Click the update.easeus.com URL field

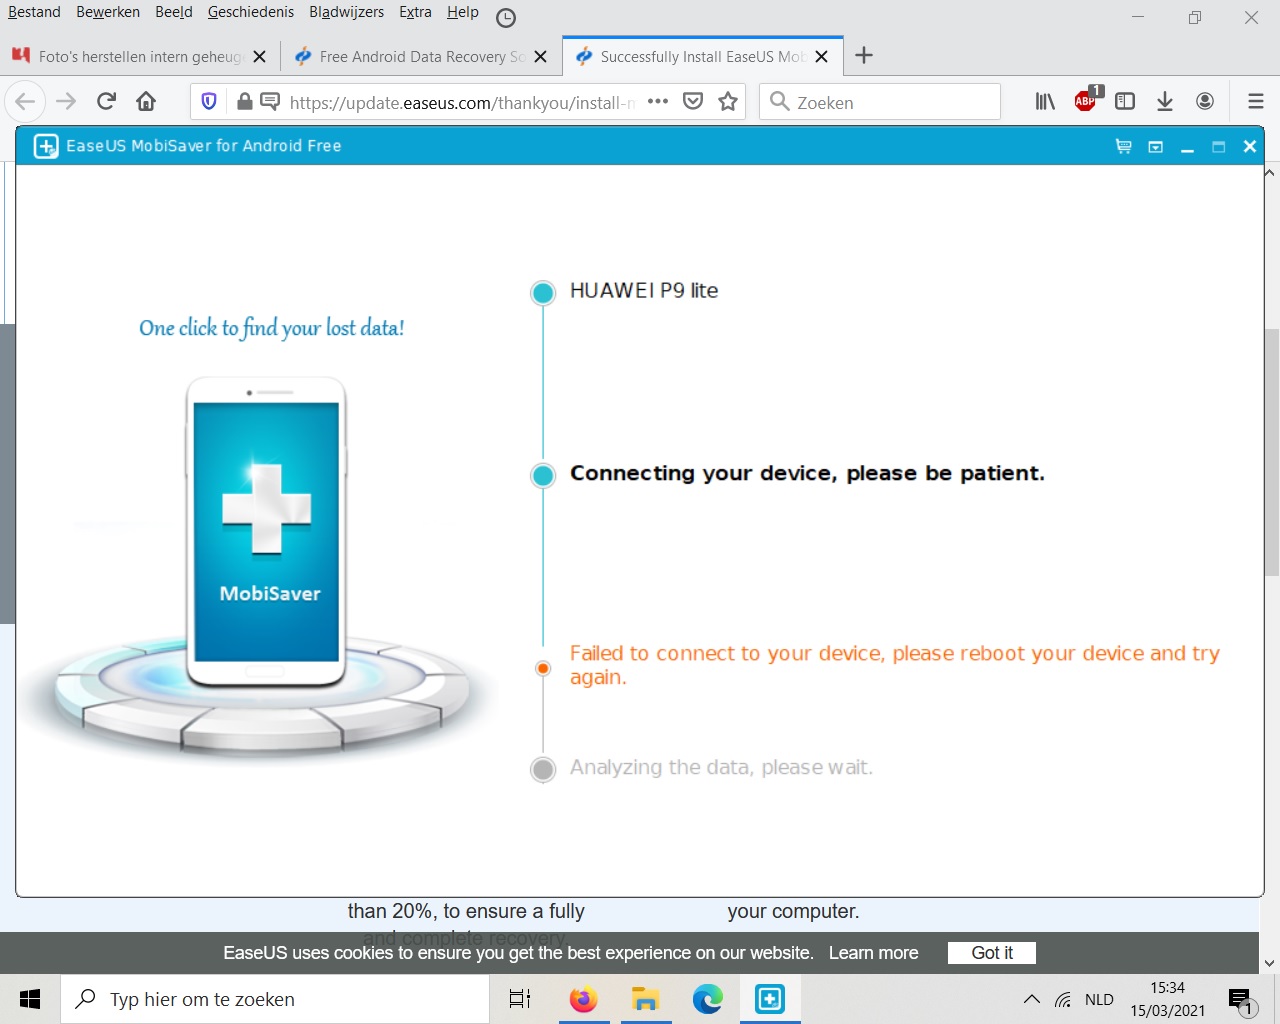[x=462, y=102]
